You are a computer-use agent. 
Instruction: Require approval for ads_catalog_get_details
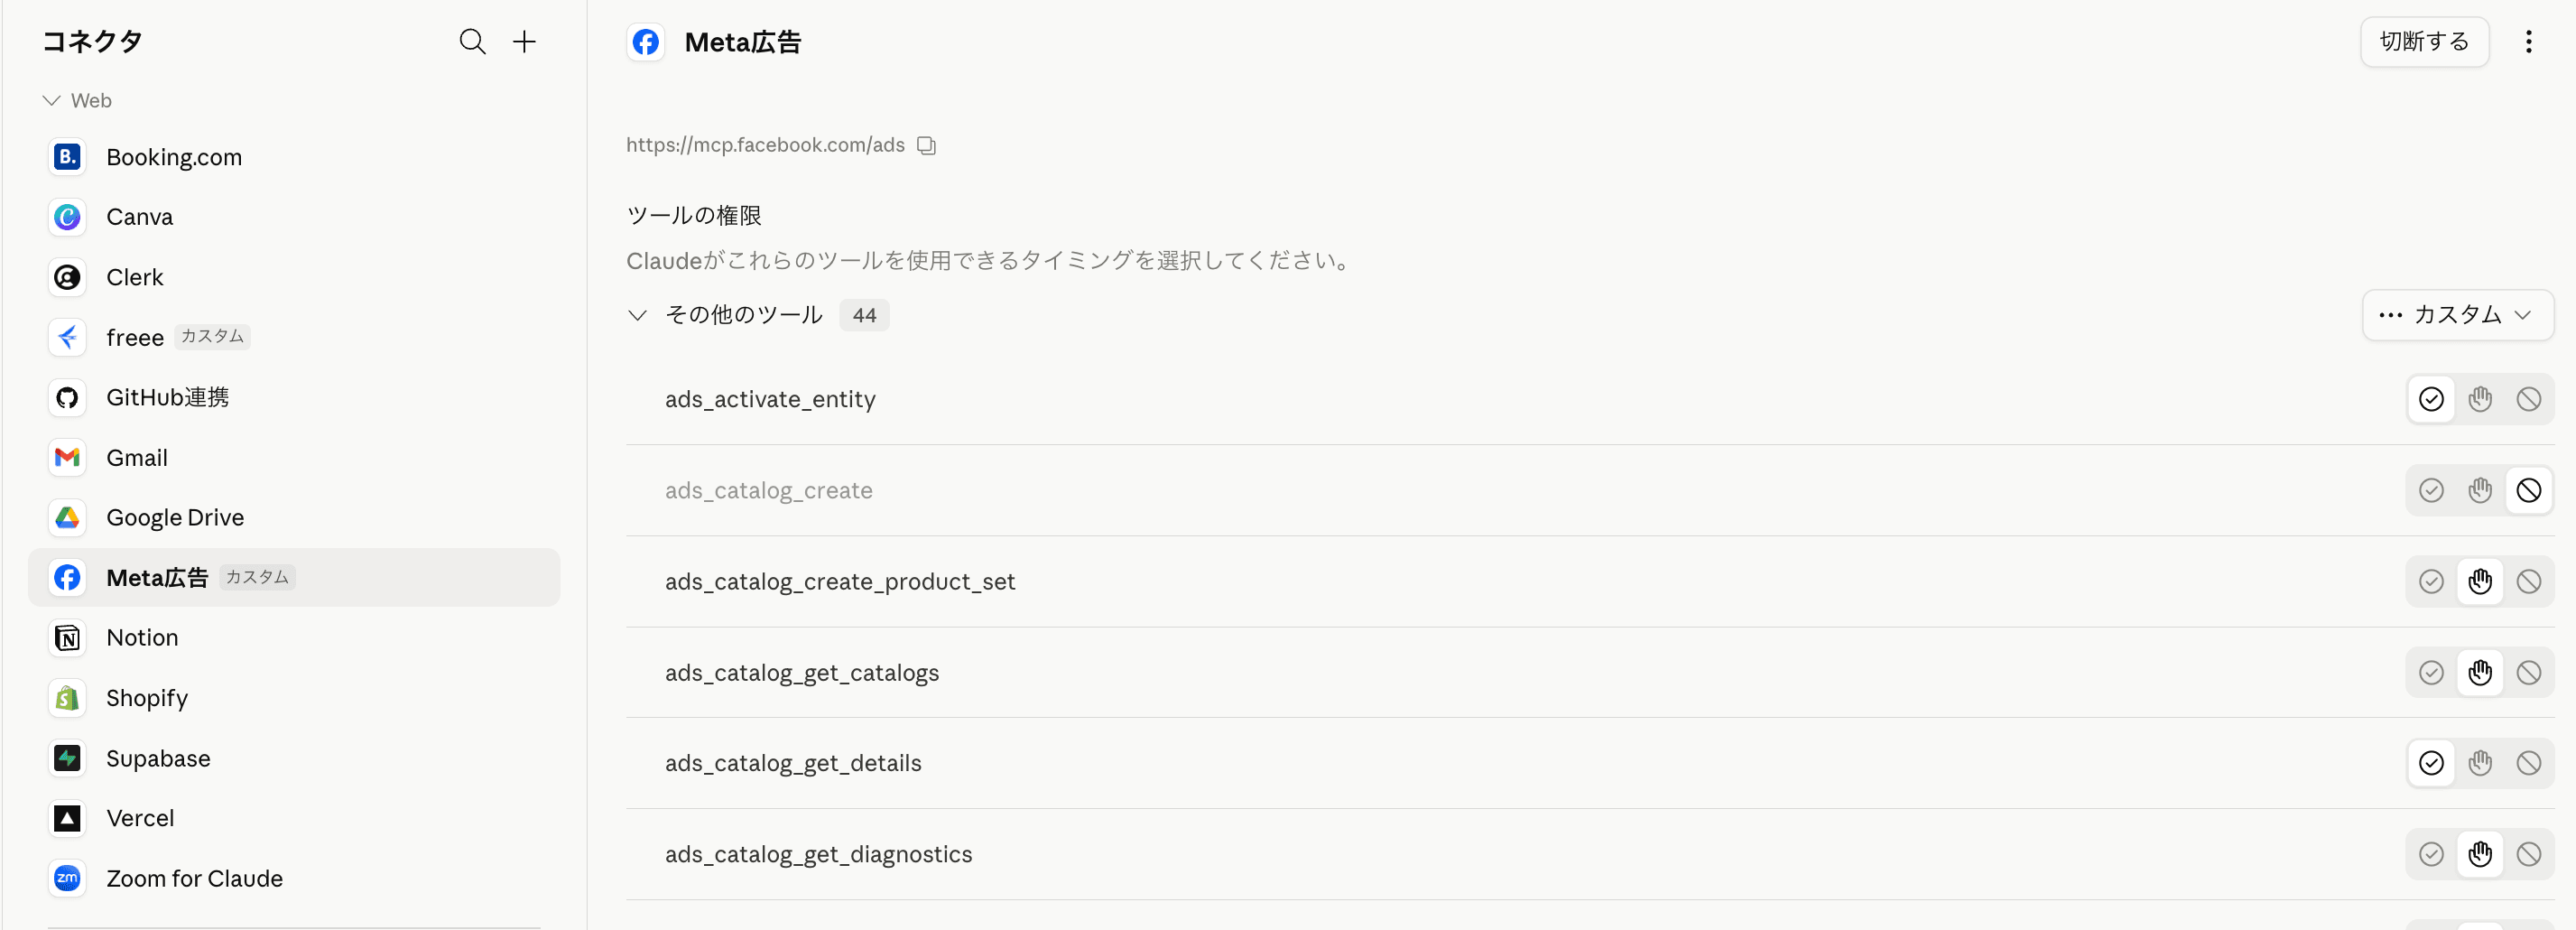2480,763
